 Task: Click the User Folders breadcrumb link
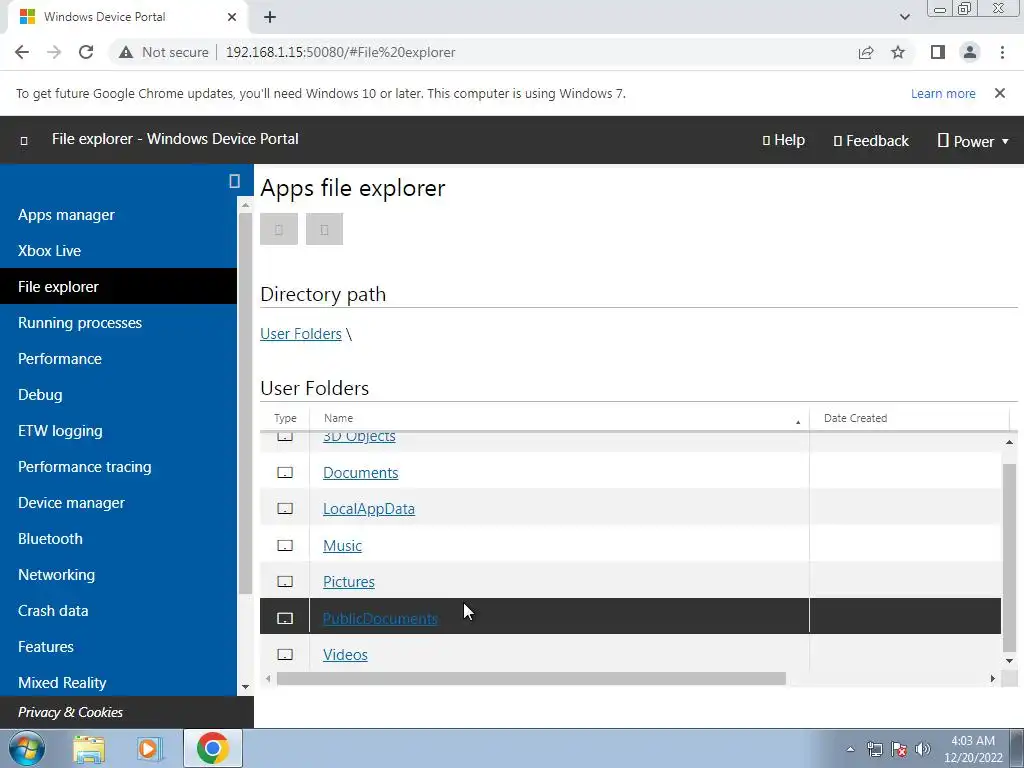point(300,334)
